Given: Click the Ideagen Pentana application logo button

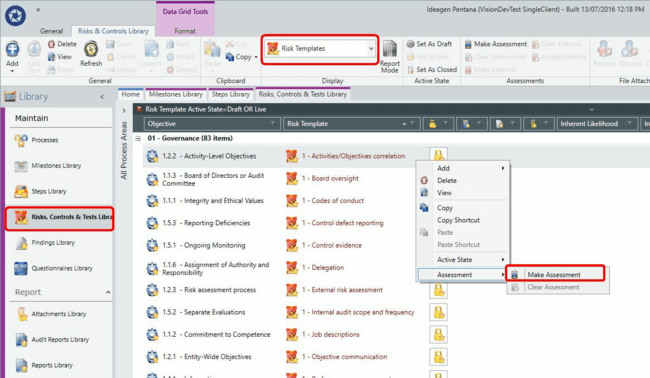Looking at the screenshot, I should [15, 16].
